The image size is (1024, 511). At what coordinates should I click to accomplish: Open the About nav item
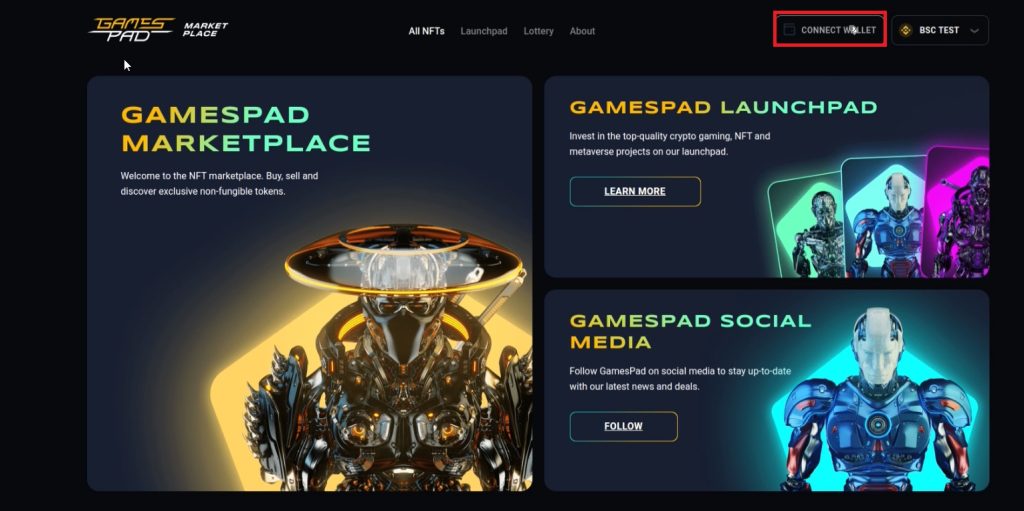coord(582,31)
